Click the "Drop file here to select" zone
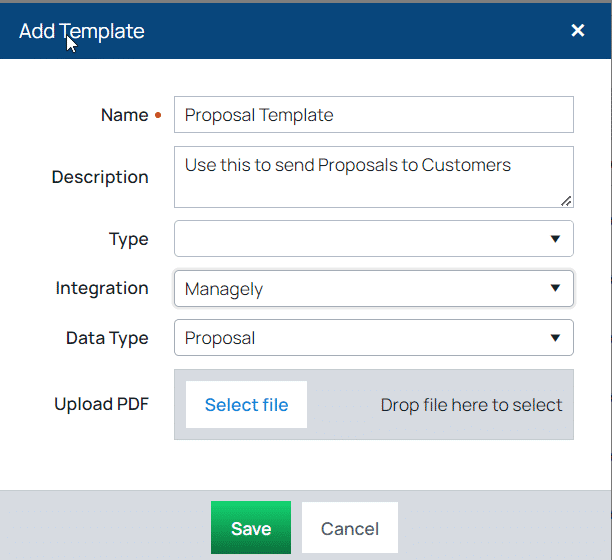Screen dimensions: 612x560 (x=471, y=405)
